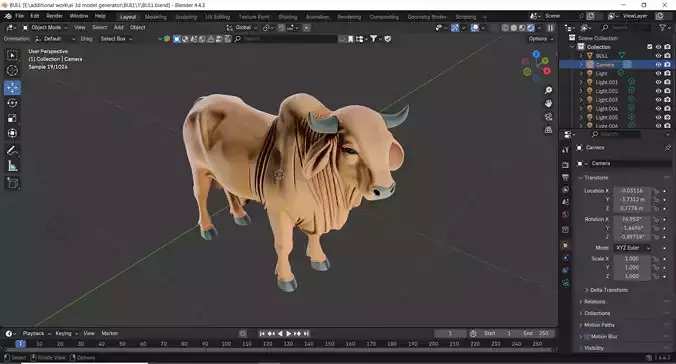
Task: Select the Move tool
Action: [12, 88]
